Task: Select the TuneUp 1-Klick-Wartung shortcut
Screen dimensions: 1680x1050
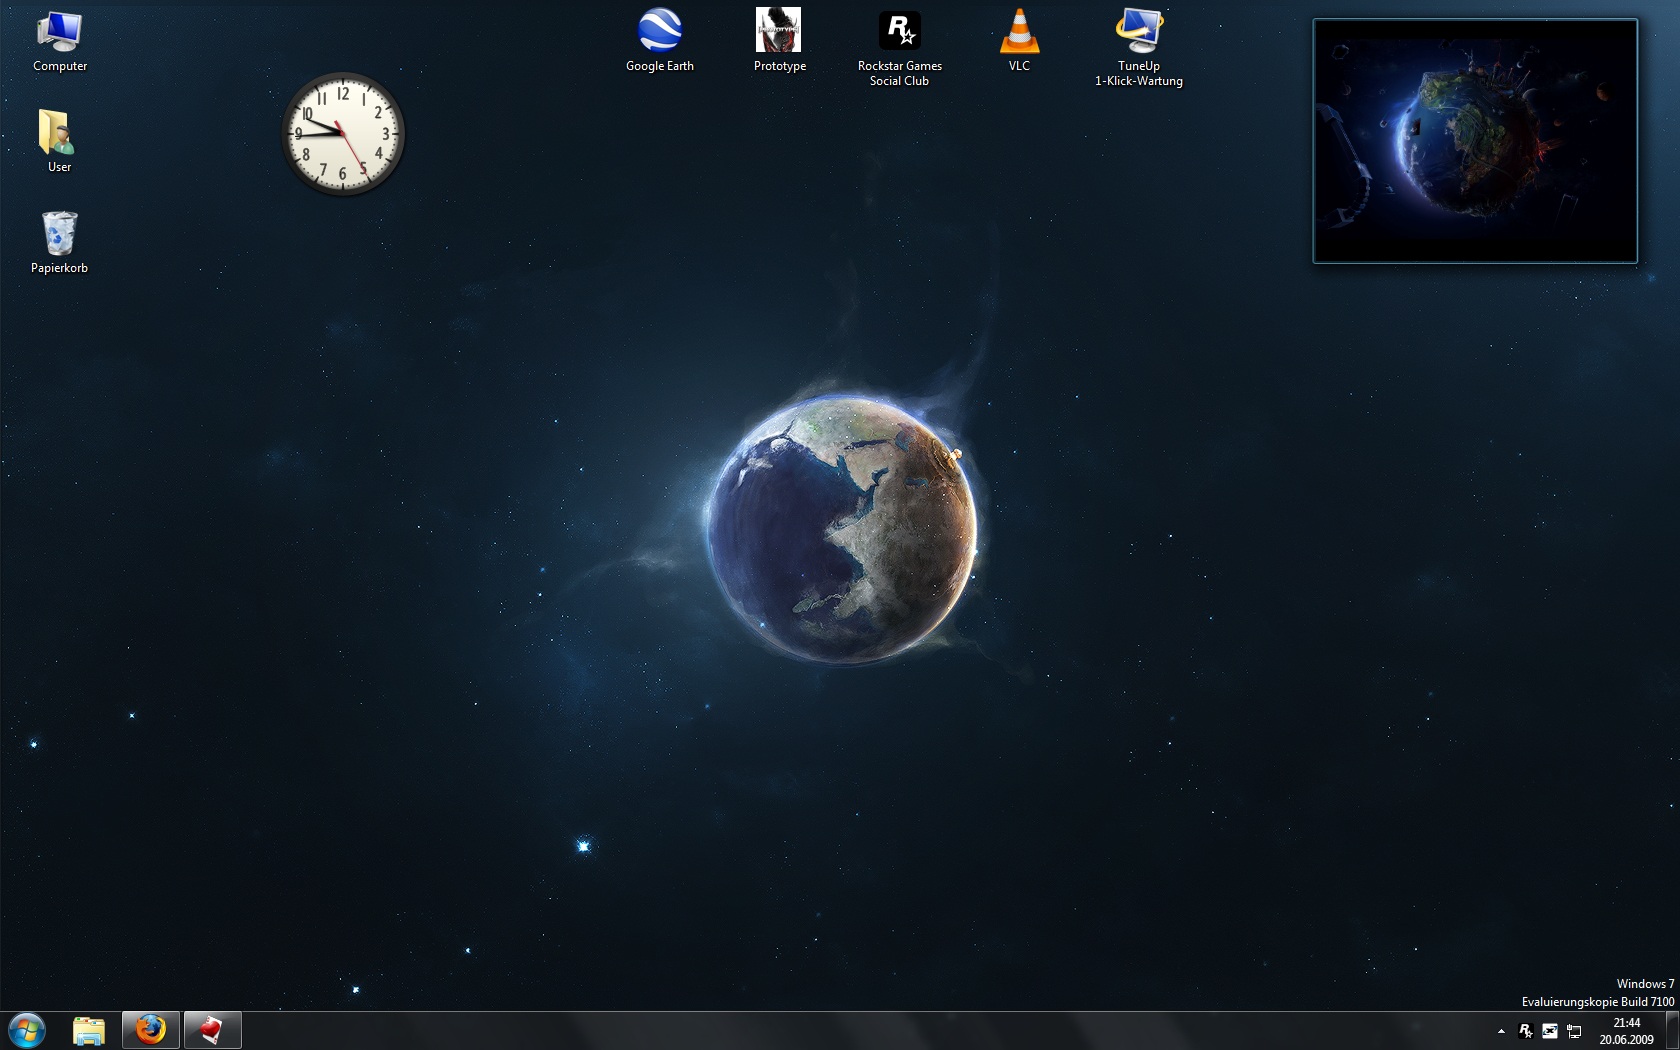Action: pos(1138,46)
